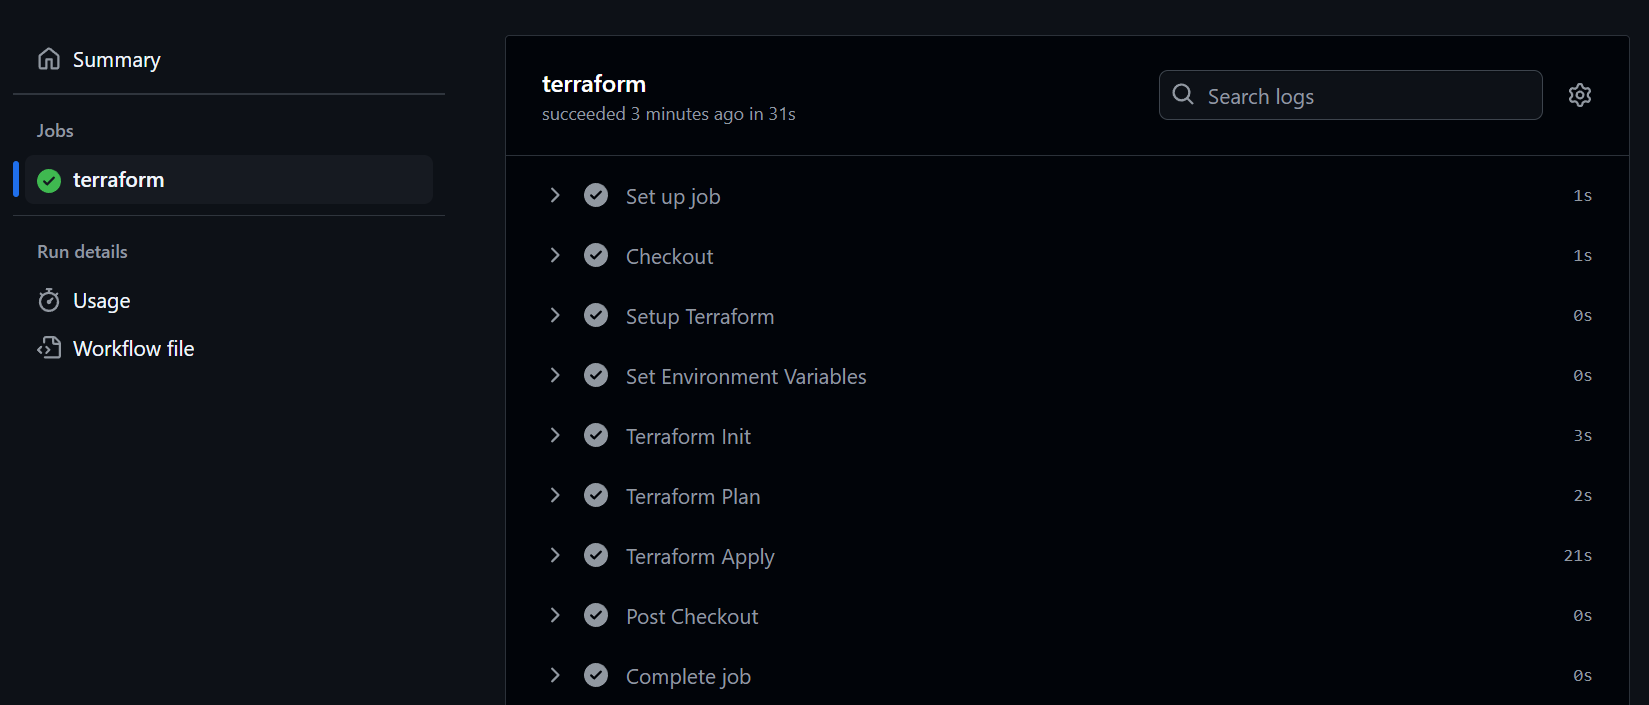Click the Workflow file code icon
The image size is (1649, 705).
pyautogui.click(x=49, y=348)
